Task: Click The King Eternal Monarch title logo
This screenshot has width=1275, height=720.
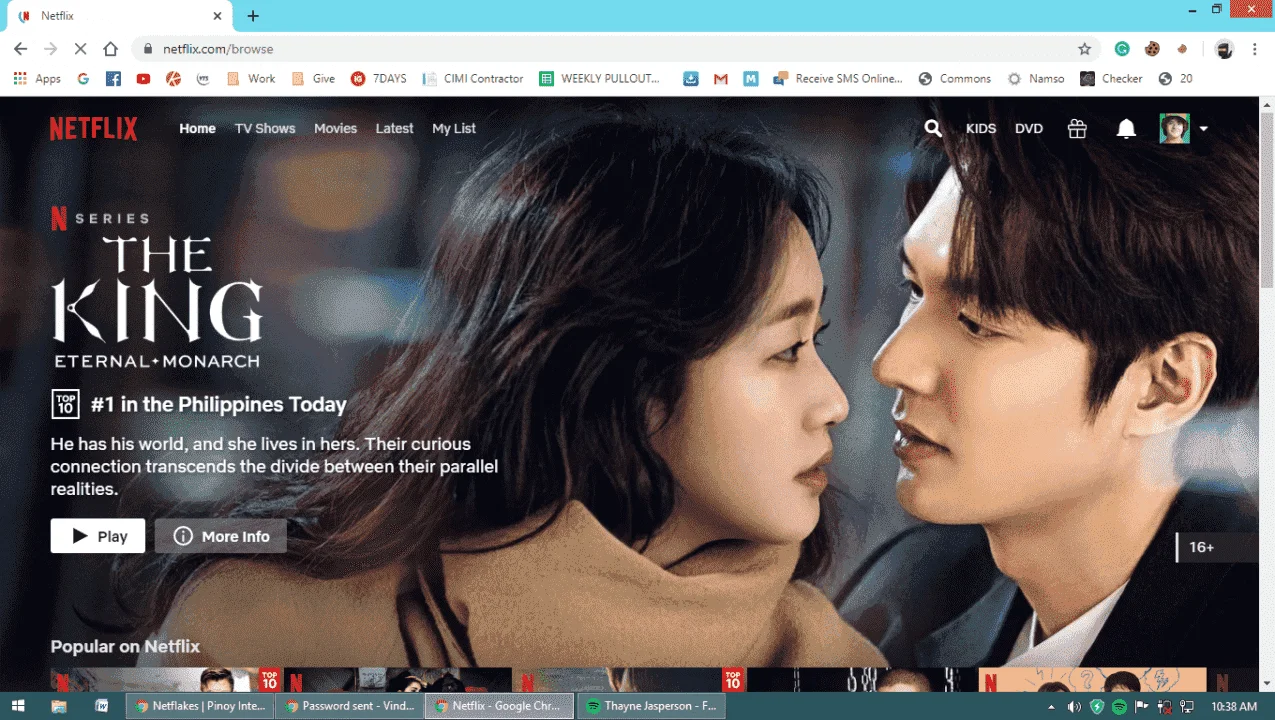Action: pos(157,302)
